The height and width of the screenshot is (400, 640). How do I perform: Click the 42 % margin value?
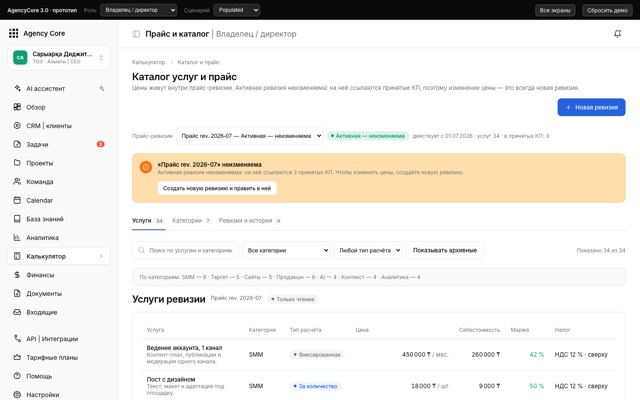click(537, 355)
